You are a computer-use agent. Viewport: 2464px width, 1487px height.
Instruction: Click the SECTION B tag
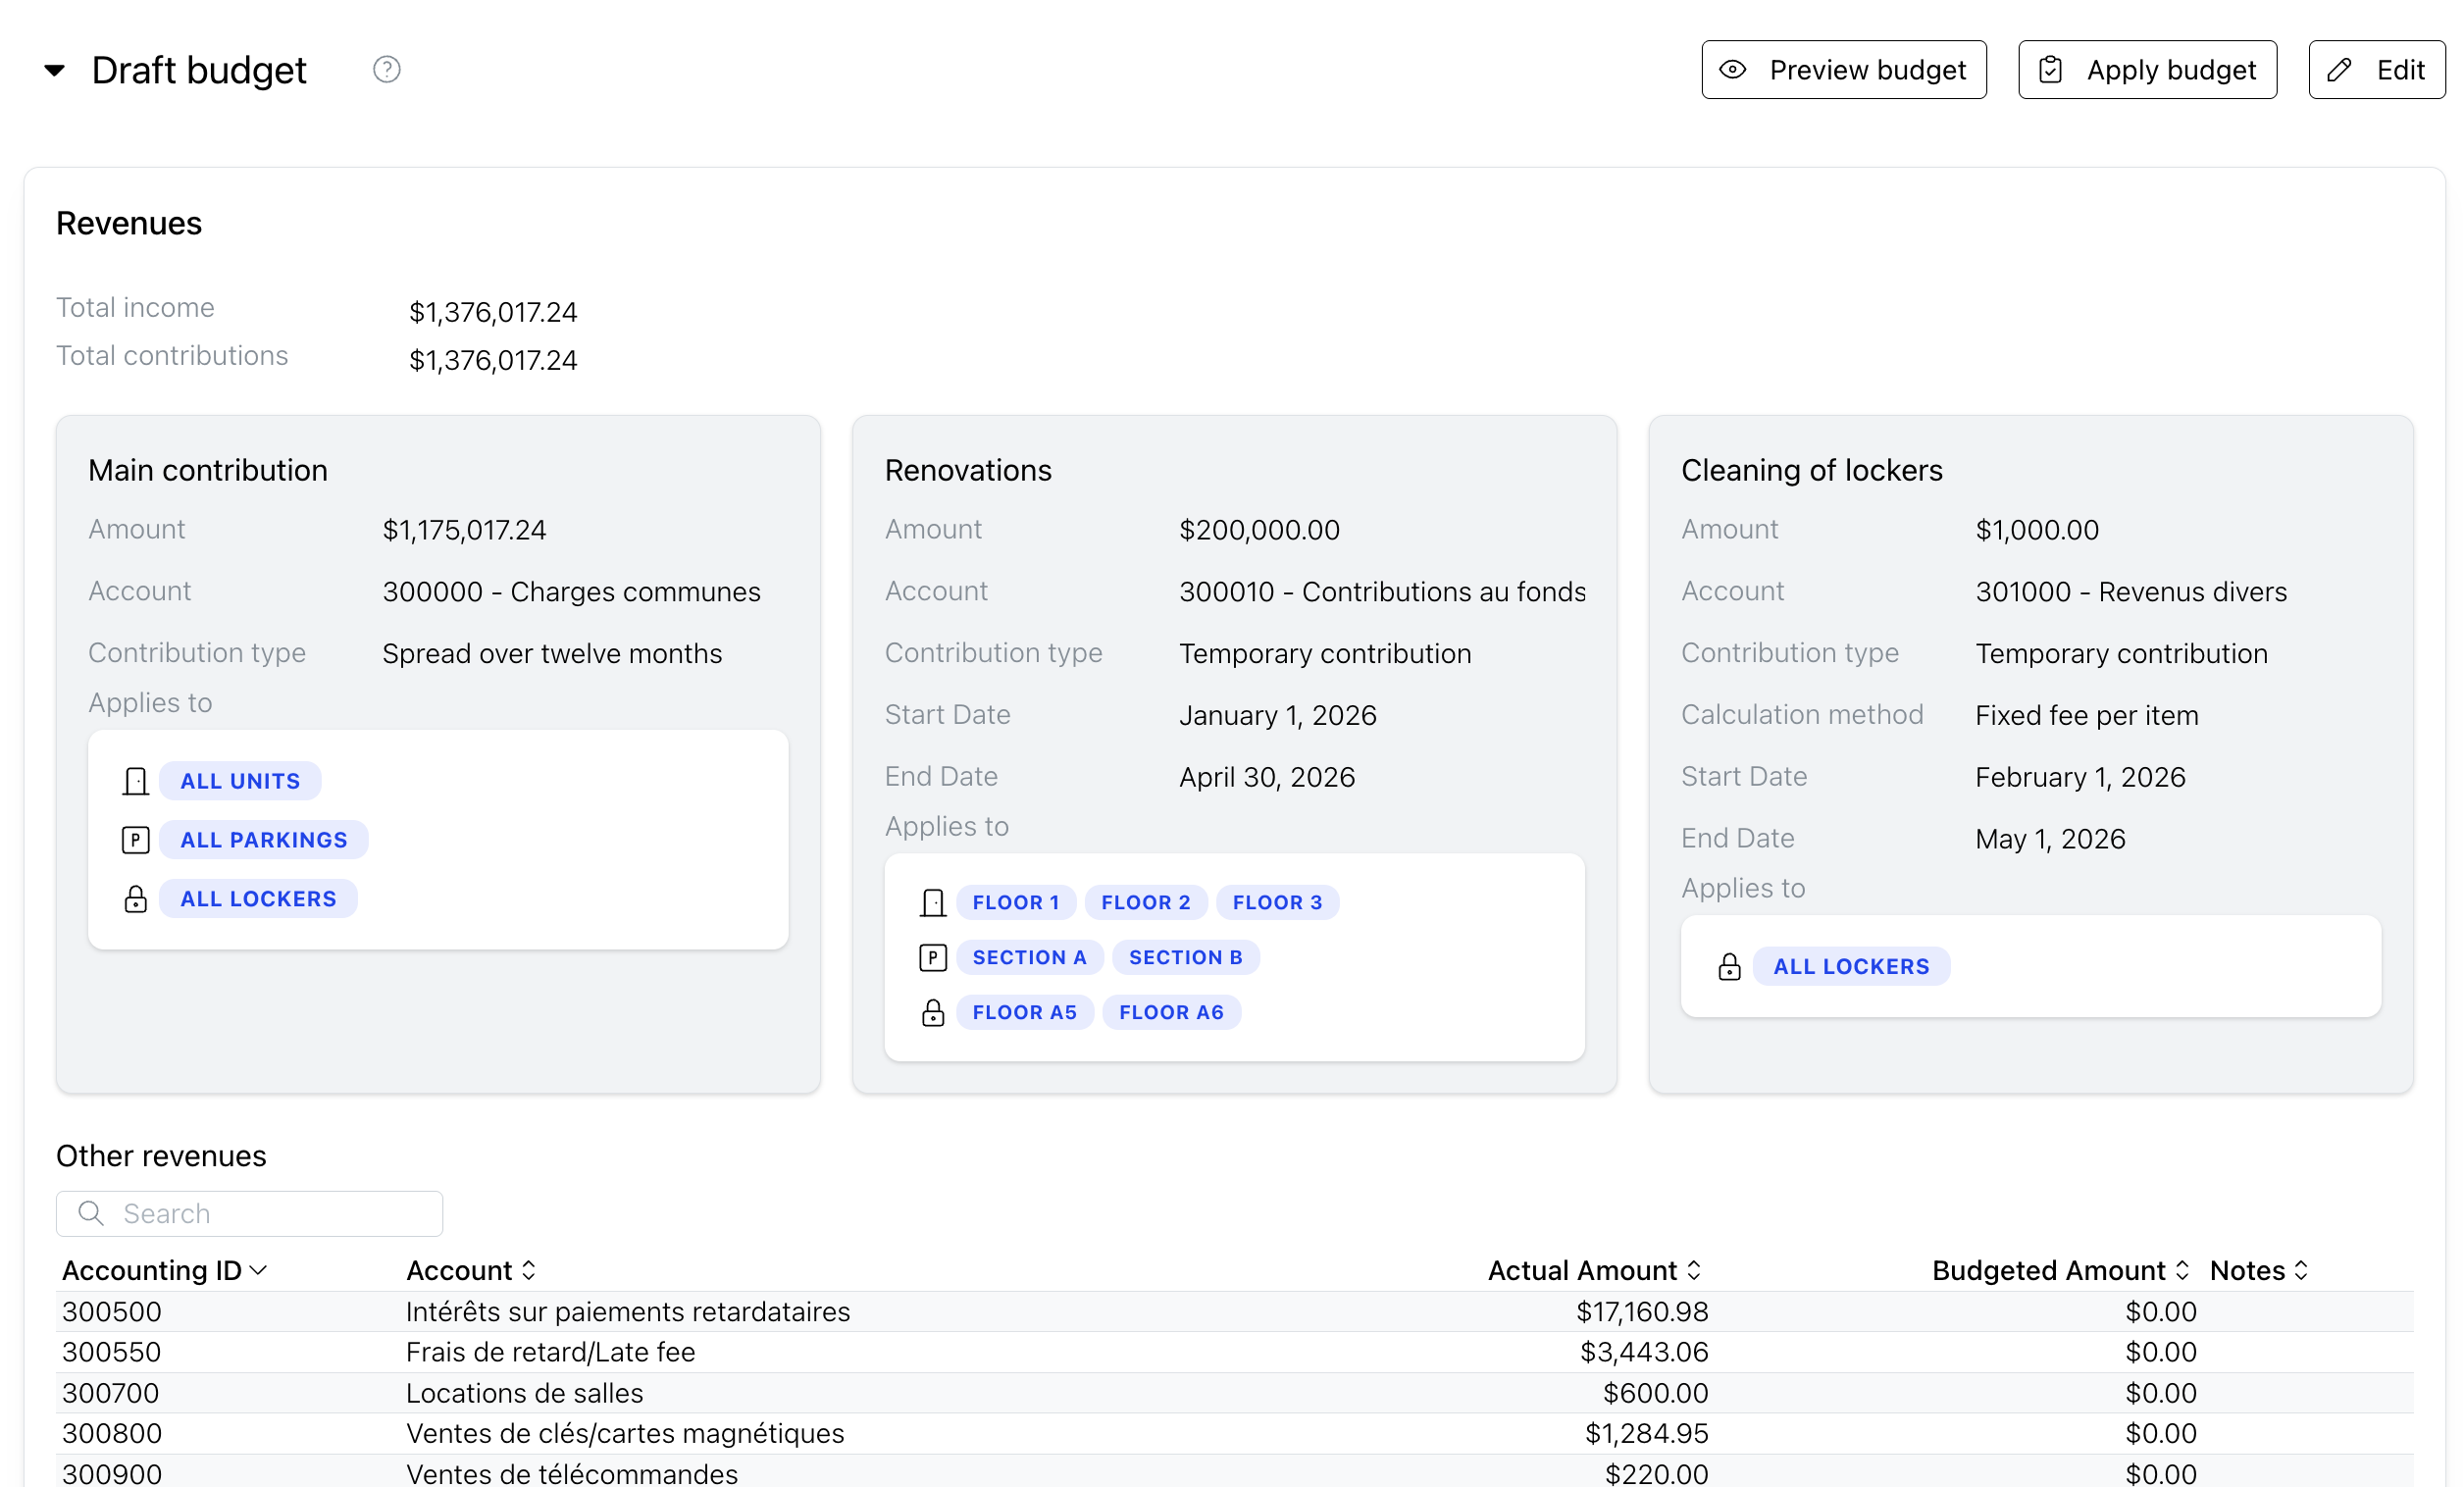click(1185, 957)
